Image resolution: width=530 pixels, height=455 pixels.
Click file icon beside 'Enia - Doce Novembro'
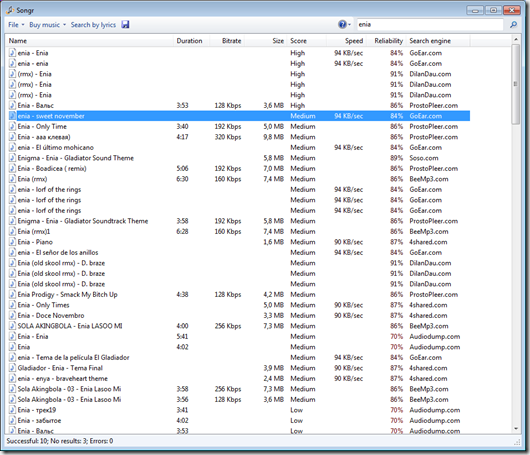[x=12, y=315]
